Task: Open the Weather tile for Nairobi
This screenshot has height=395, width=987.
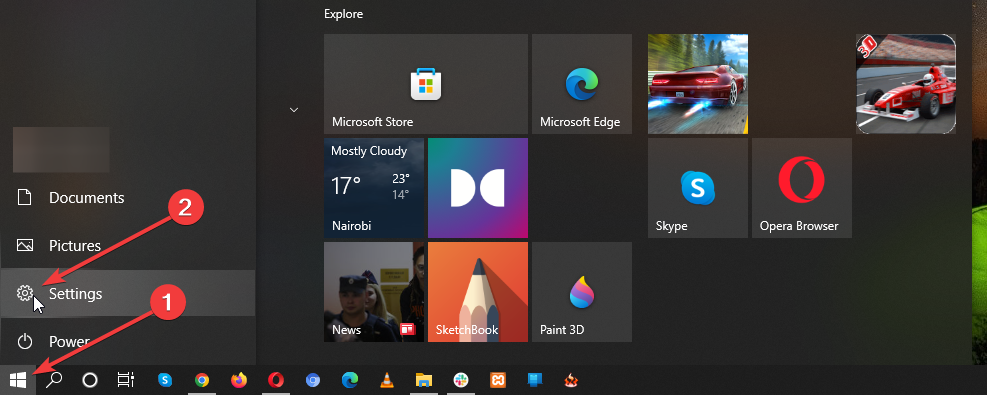Action: point(374,188)
